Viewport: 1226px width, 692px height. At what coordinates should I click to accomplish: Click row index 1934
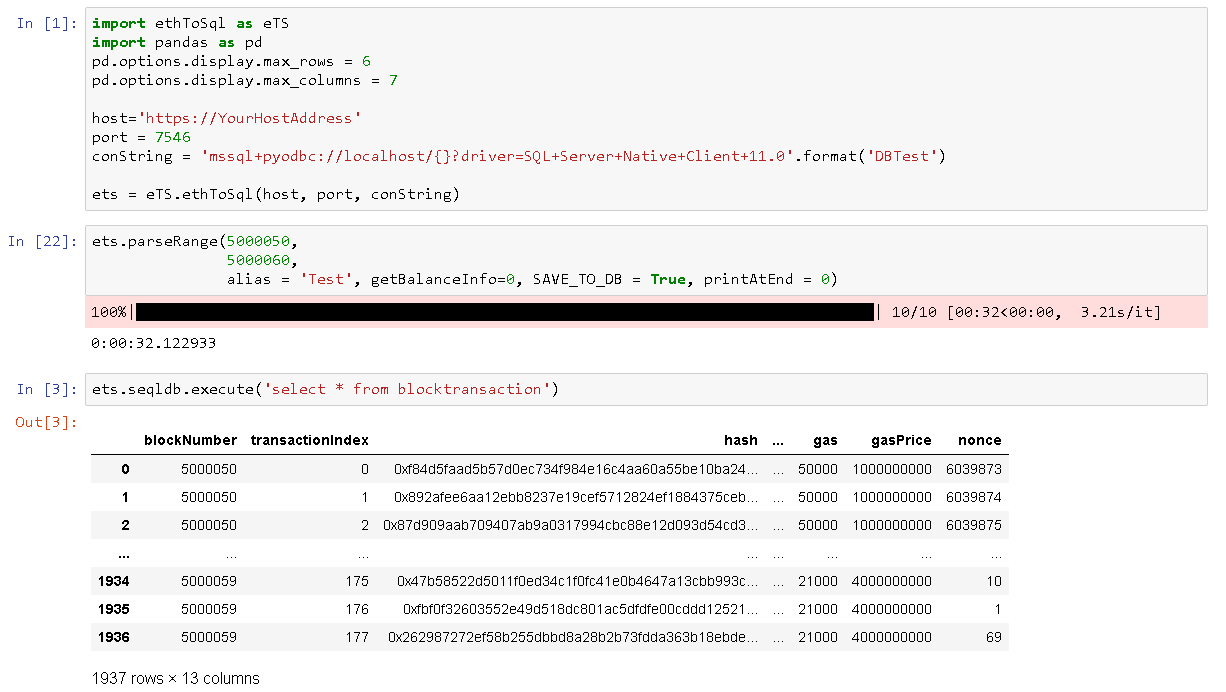click(114, 581)
